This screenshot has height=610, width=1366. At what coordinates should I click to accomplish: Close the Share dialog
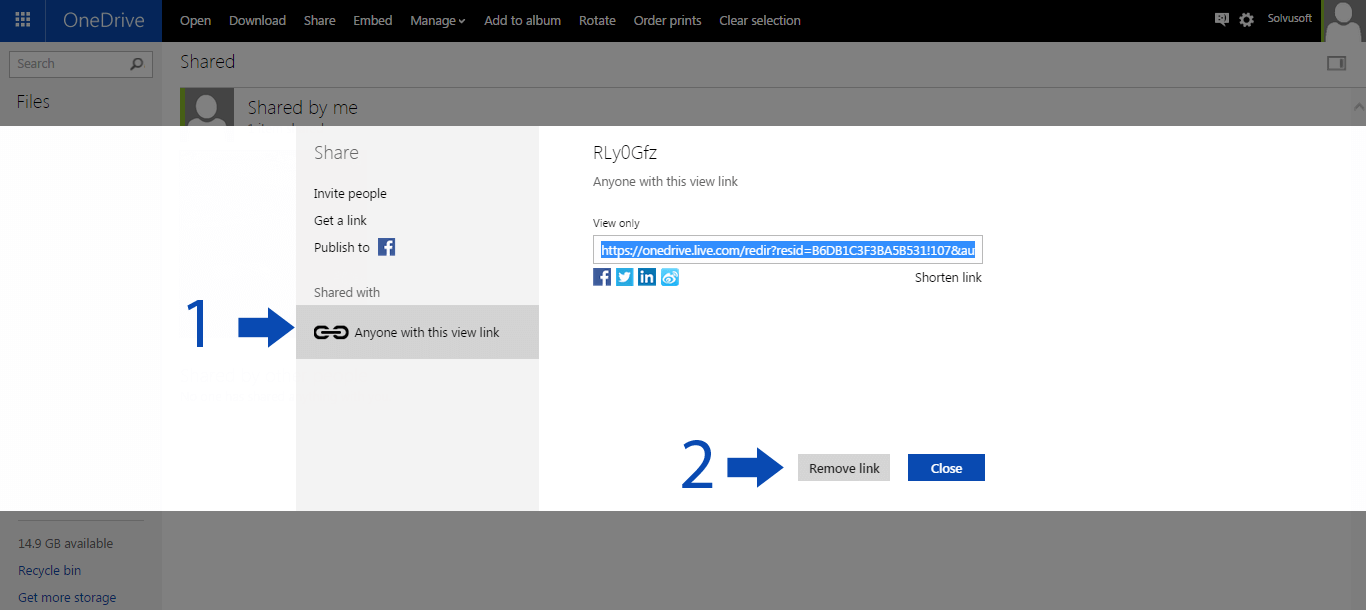point(946,468)
